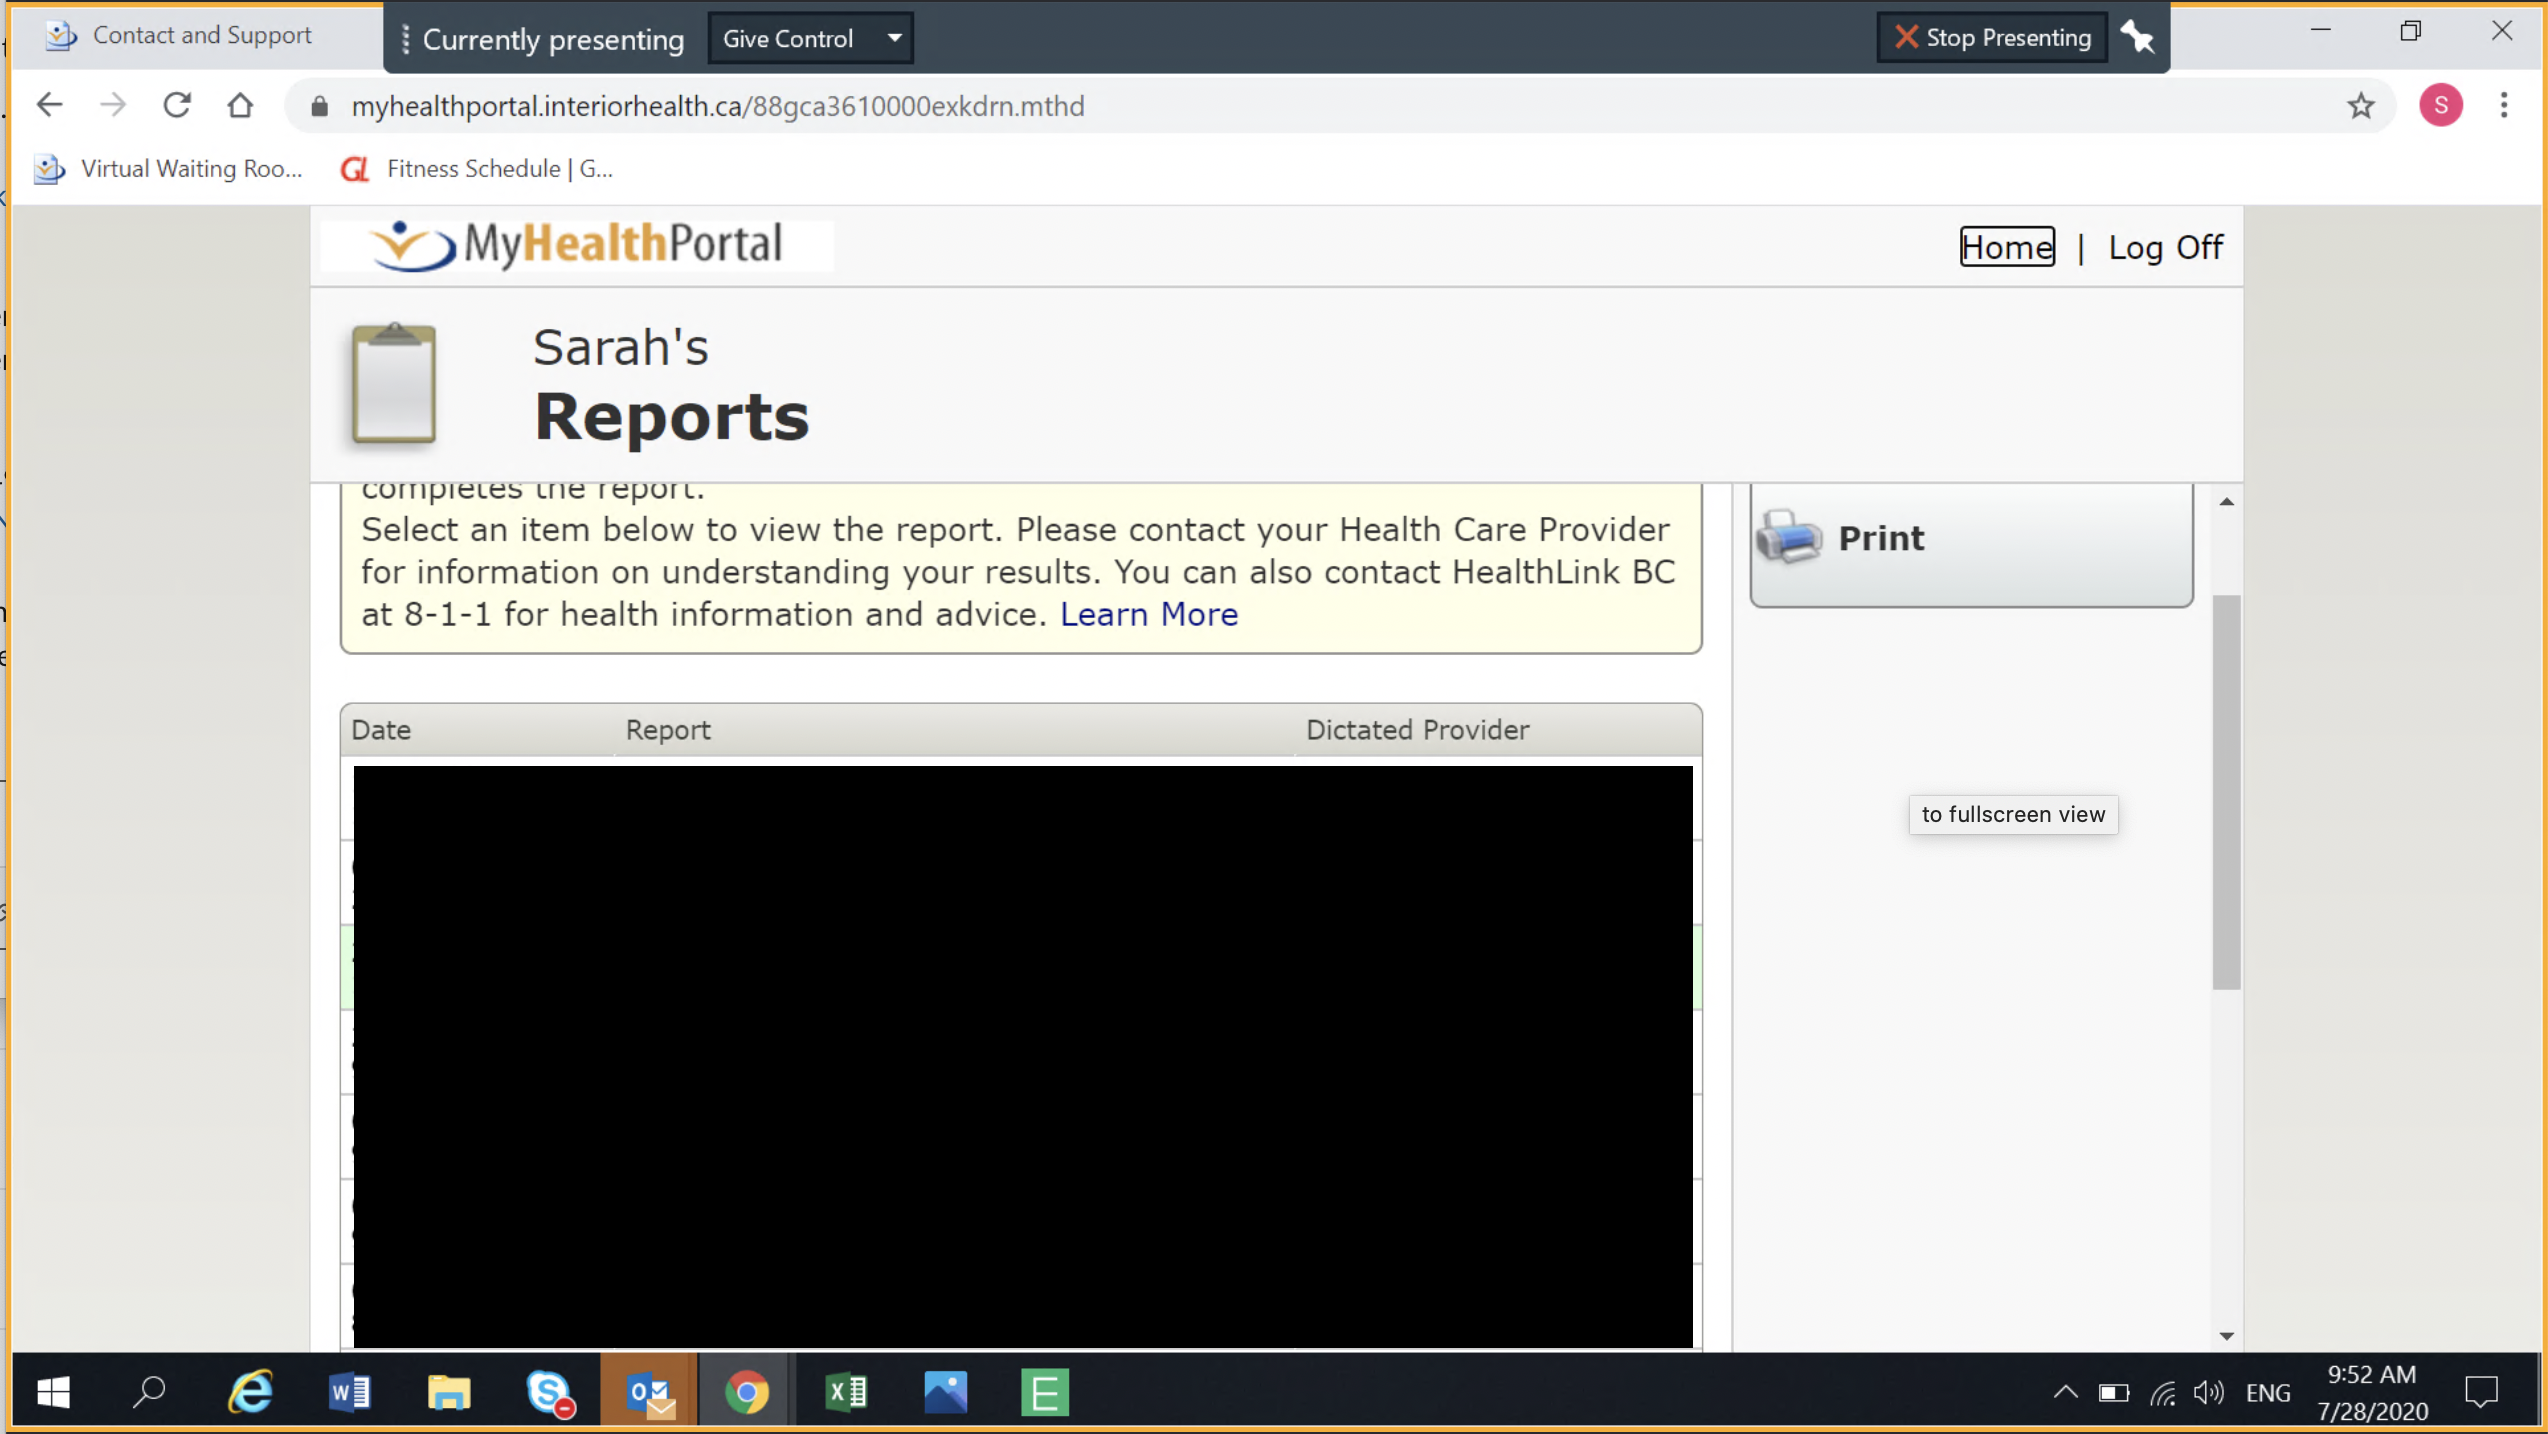Image resolution: width=2548 pixels, height=1434 pixels.
Task: Reload the page with the refresh icon
Action: [177, 106]
